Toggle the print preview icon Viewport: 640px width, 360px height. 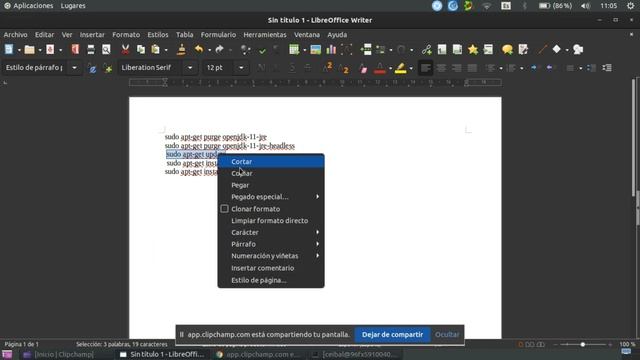[x=106, y=49]
